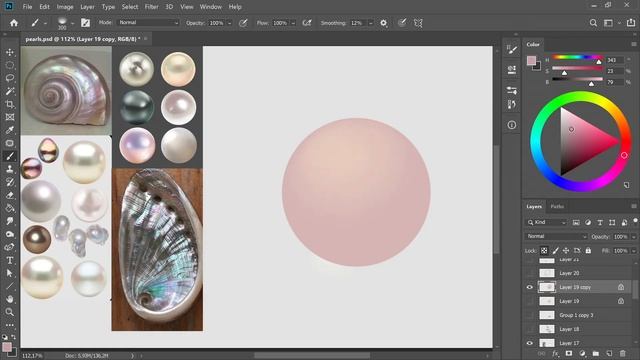Viewport: 640px width, 360px height.
Task: Select the Eraser tool
Action: (10, 195)
